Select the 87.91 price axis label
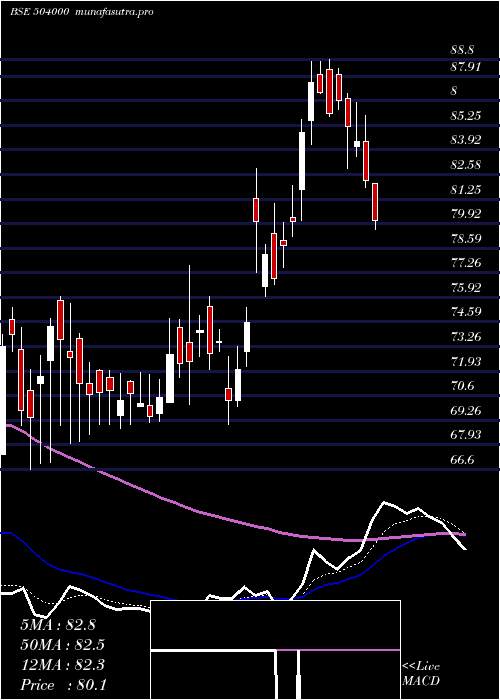Screen dimensions: 500x700 point(466,67)
